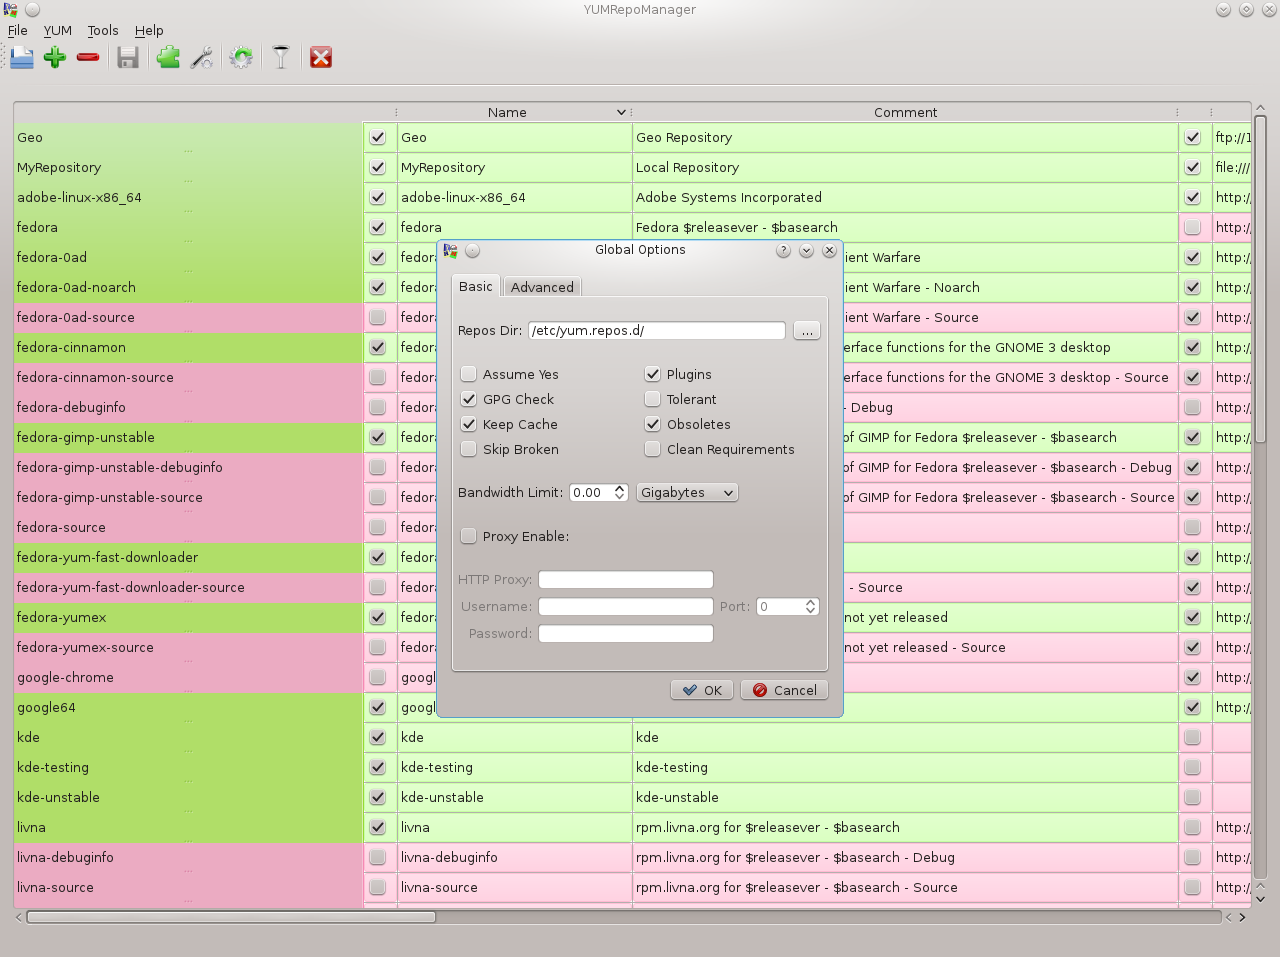Switch to the Basic tab

click(476, 286)
